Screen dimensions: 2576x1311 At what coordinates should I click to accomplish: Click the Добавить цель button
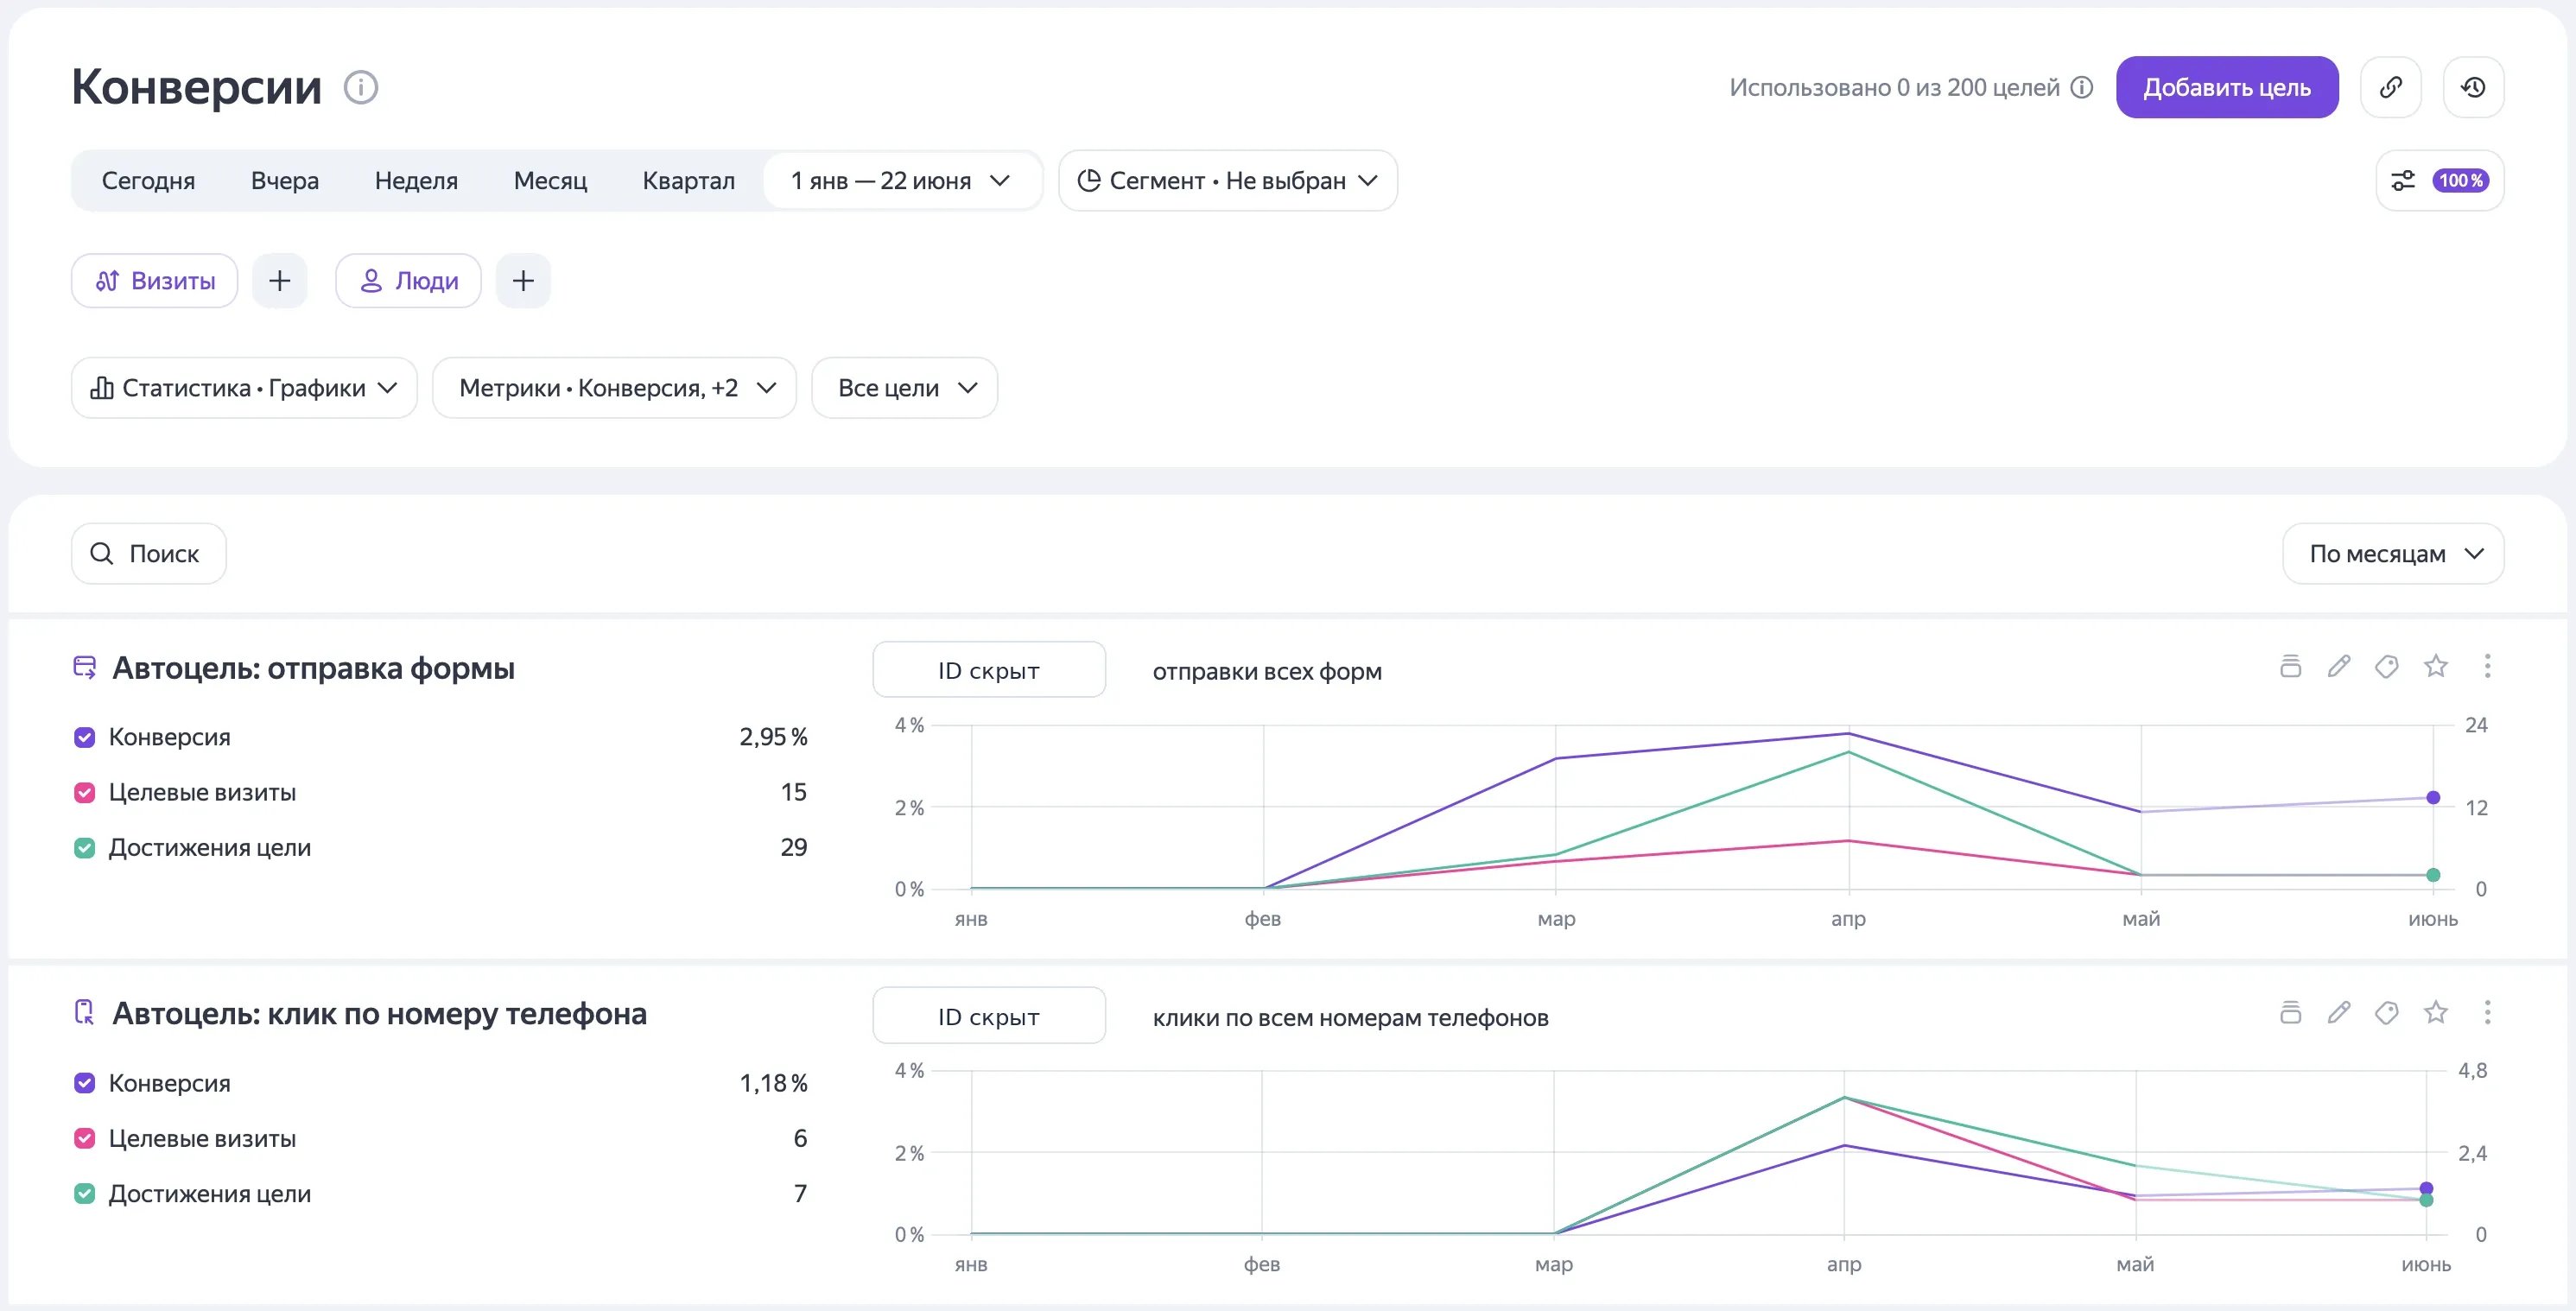2227,87
